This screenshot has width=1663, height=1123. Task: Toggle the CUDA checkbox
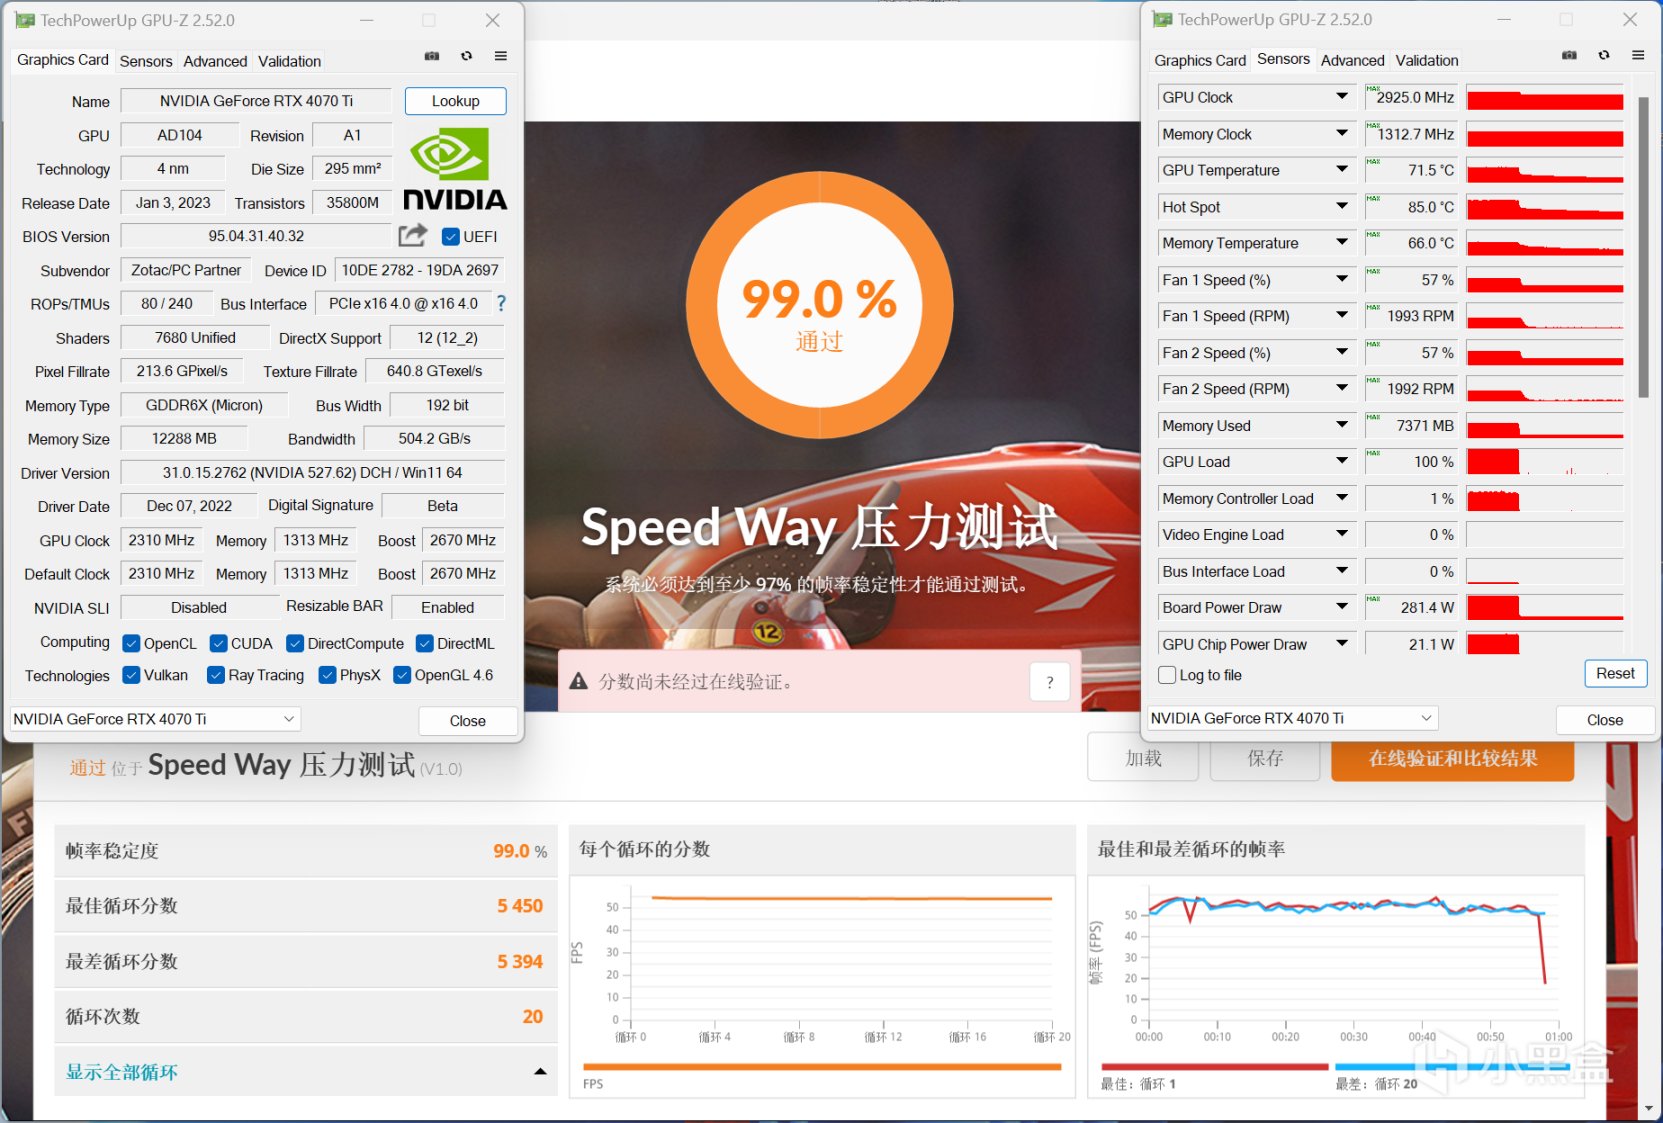tap(218, 643)
